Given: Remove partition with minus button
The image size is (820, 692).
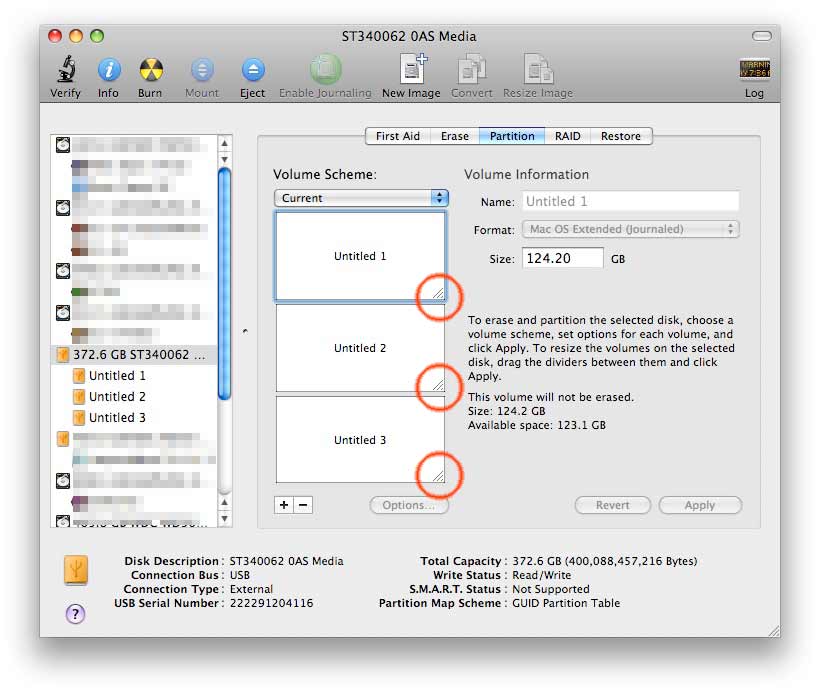Looking at the screenshot, I should click(x=303, y=505).
